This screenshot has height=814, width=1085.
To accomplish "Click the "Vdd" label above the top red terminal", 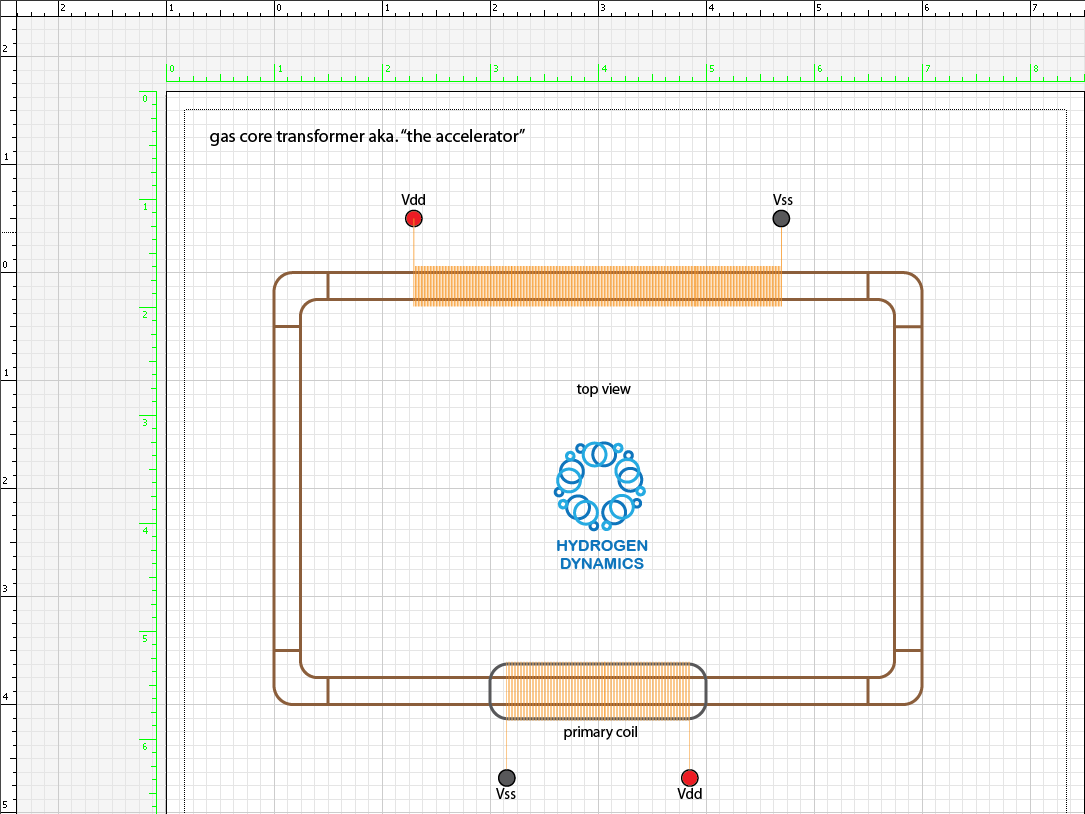I will (x=413, y=200).
